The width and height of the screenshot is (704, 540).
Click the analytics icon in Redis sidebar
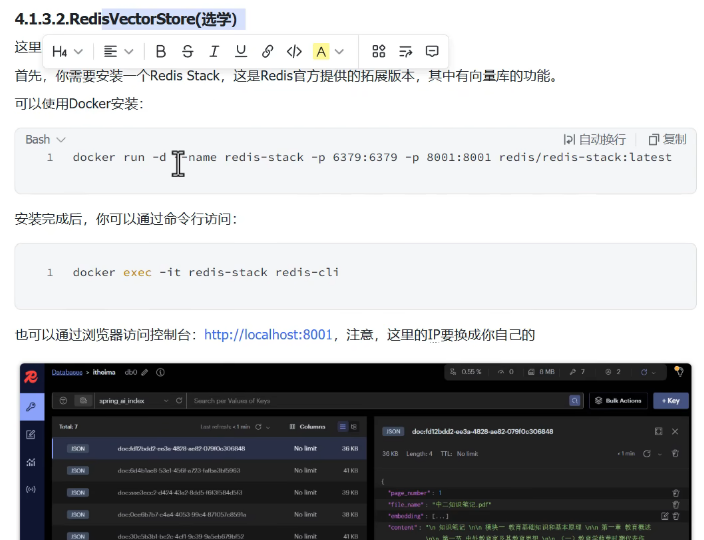[x=31, y=462]
